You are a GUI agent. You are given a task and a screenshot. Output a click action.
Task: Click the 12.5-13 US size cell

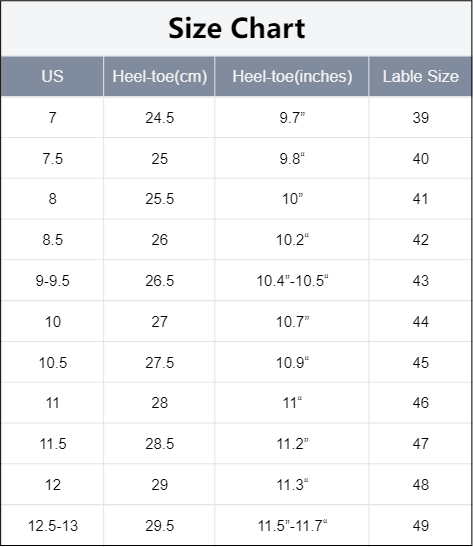pyautogui.click(x=52, y=525)
